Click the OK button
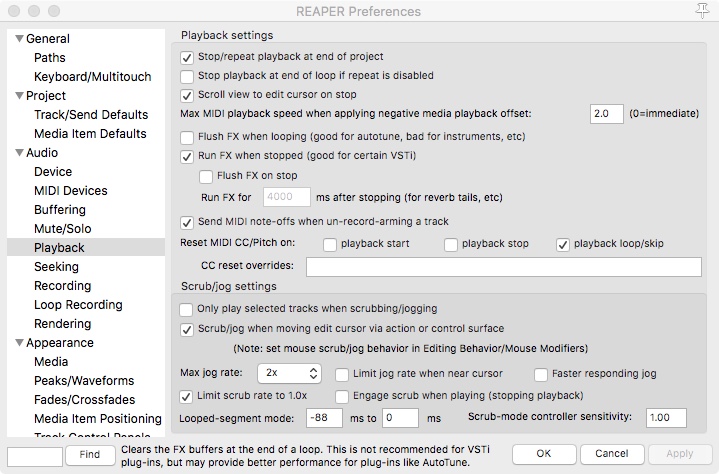Viewport: 719px width, 474px height. tap(544, 454)
